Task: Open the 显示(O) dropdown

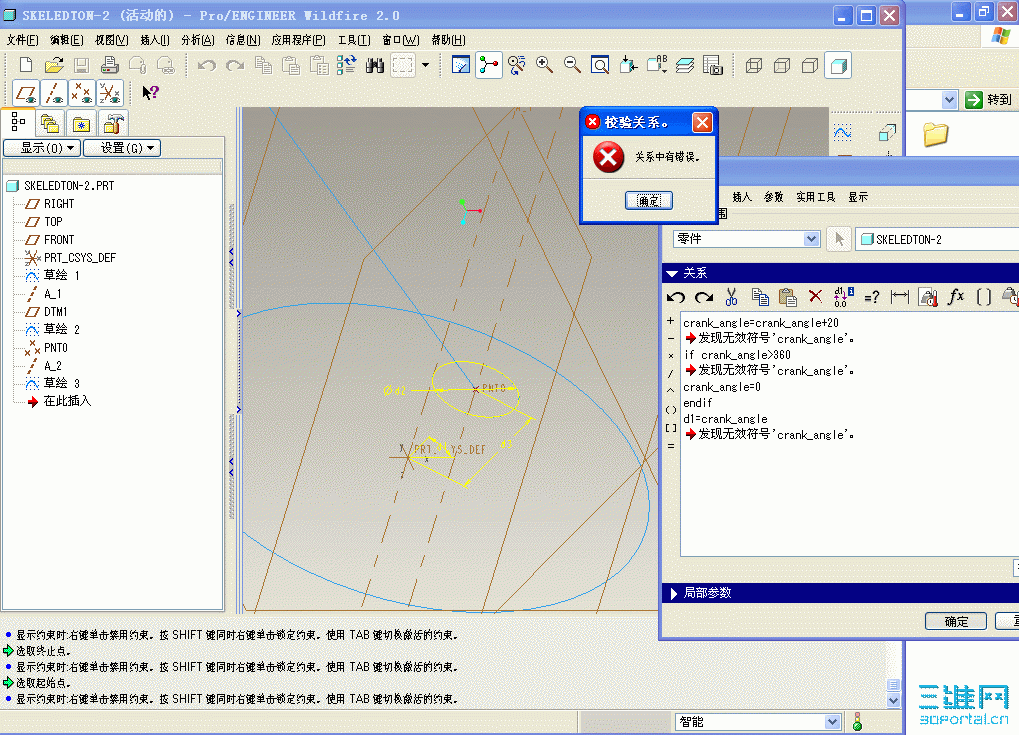Action: tap(42, 148)
